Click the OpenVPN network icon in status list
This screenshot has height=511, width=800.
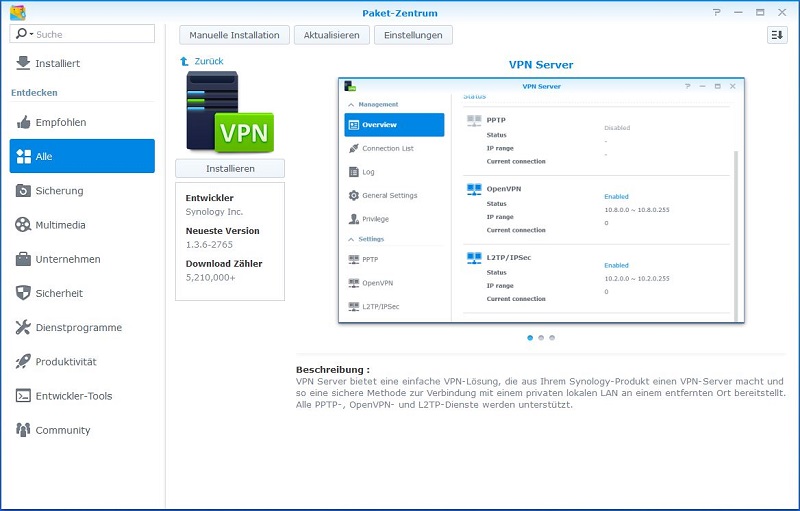pyautogui.click(x=474, y=189)
